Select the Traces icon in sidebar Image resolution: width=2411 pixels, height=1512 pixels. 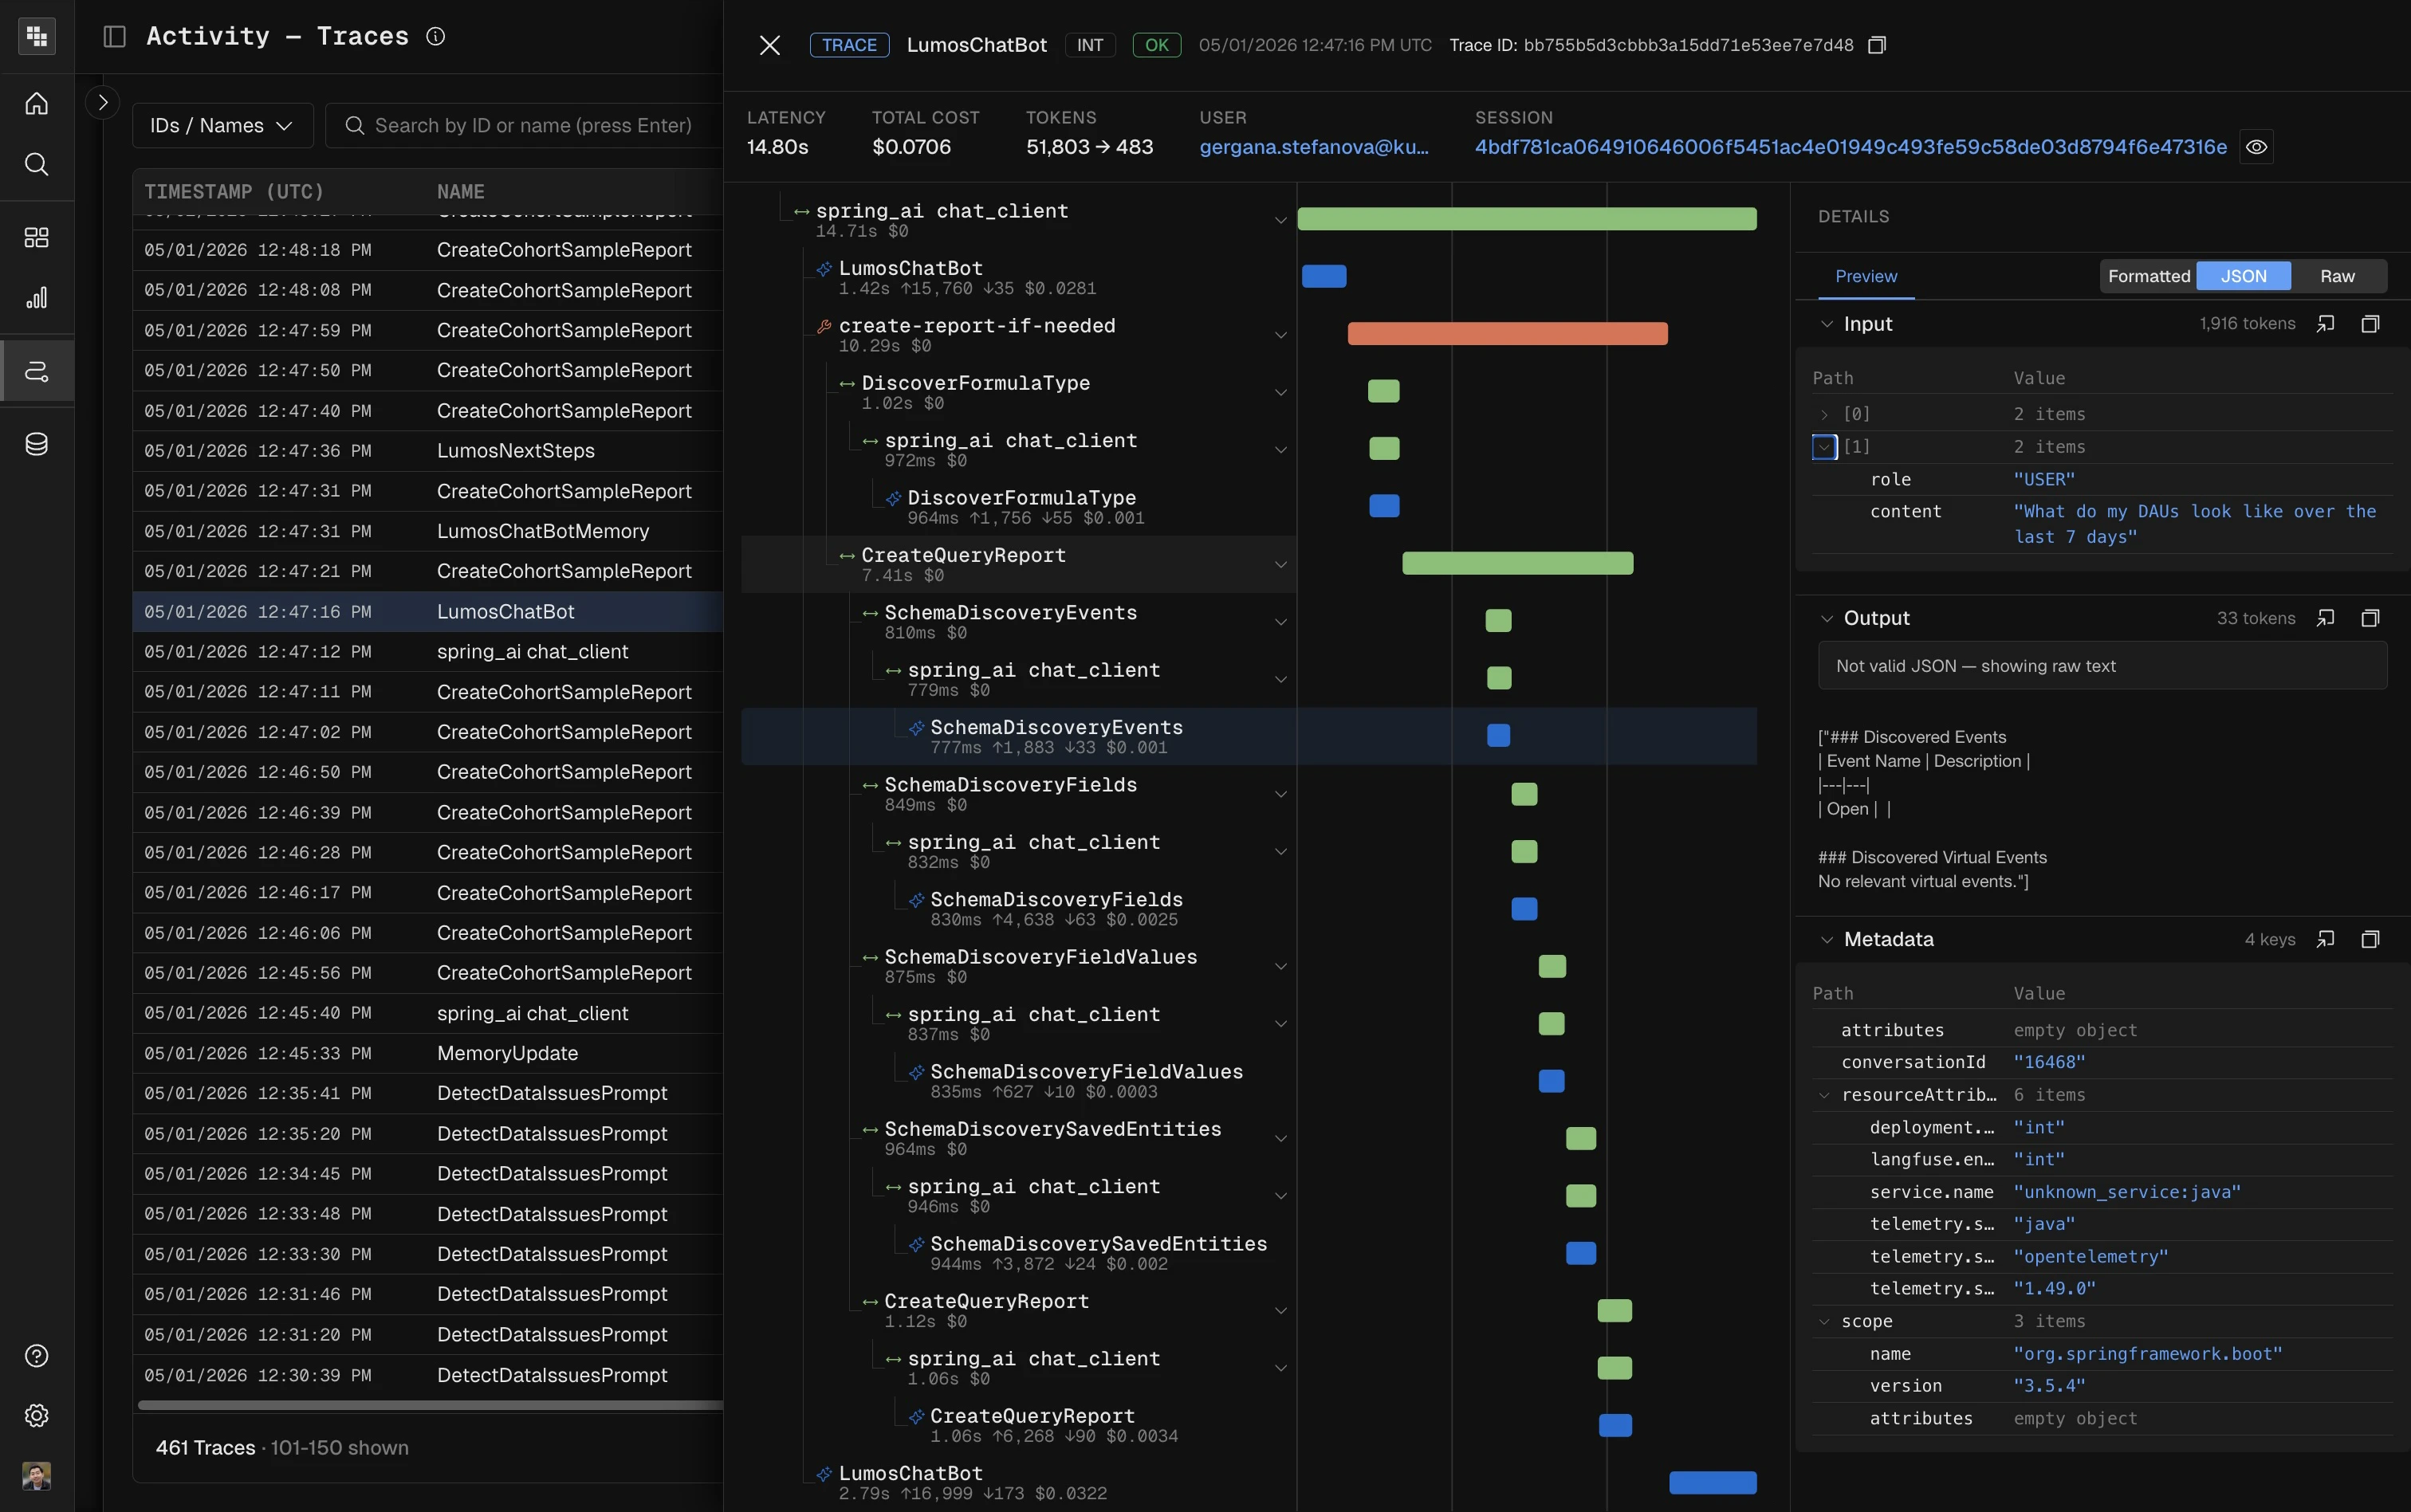tap(37, 371)
